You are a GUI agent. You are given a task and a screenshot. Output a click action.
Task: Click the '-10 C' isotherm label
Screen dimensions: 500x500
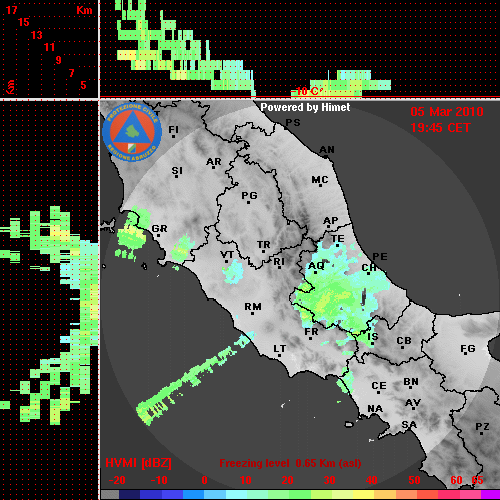click(x=307, y=91)
